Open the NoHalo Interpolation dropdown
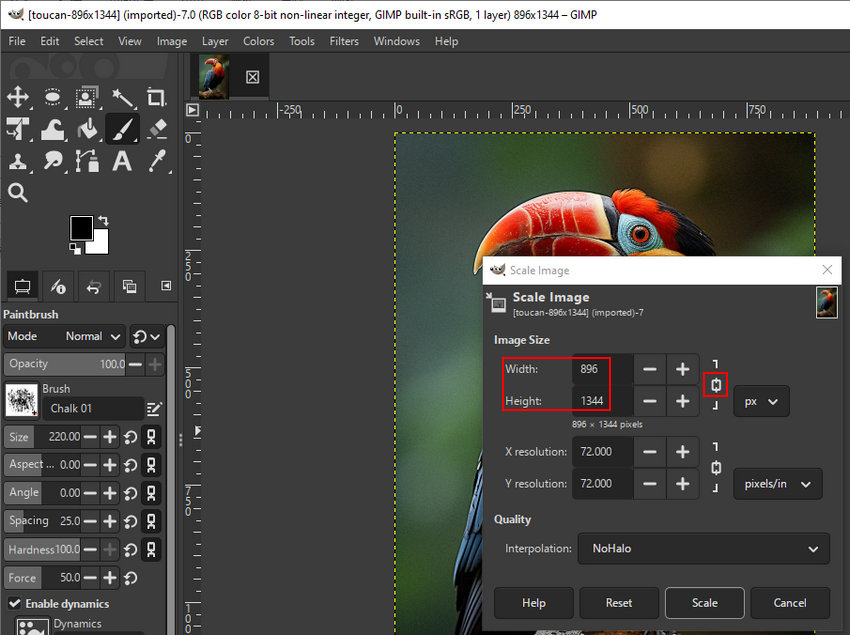Screen dimensions: 850x635 (x=703, y=548)
